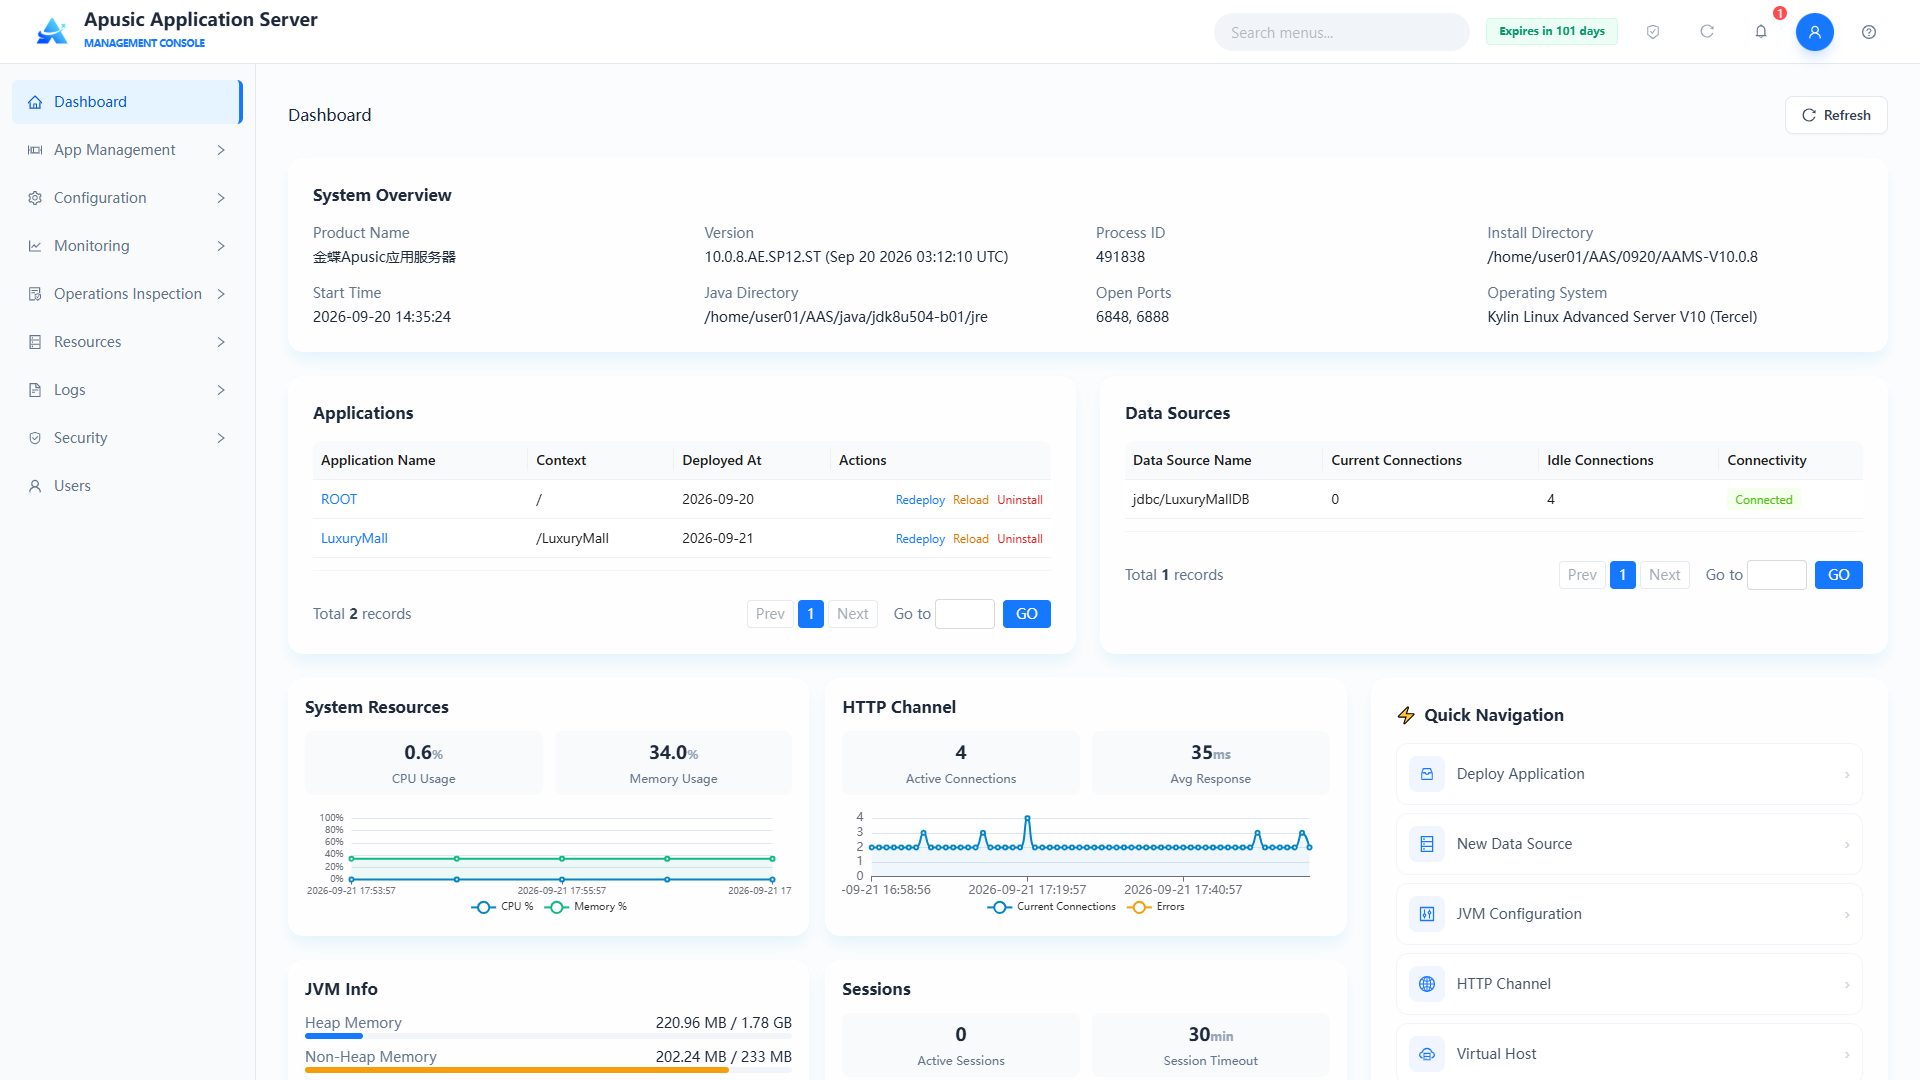The width and height of the screenshot is (1920, 1080).
Task: Expand the Monitoring sidebar section
Action: coord(128,246)
